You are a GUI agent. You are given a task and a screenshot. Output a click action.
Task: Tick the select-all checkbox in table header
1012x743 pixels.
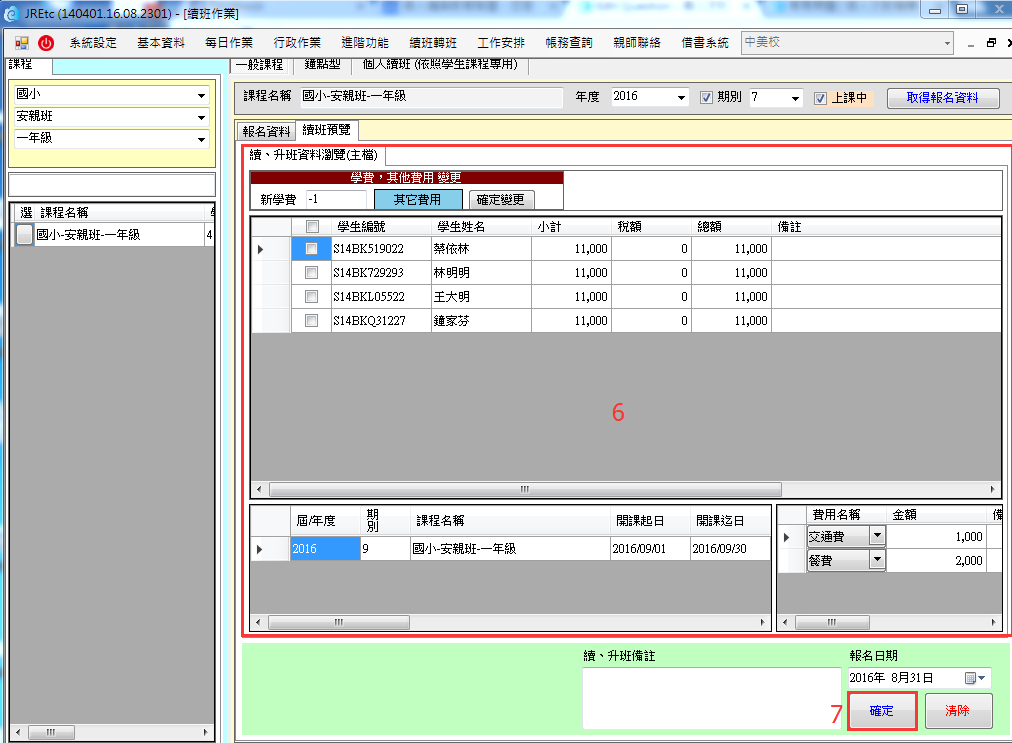click(x=311, y=227)
